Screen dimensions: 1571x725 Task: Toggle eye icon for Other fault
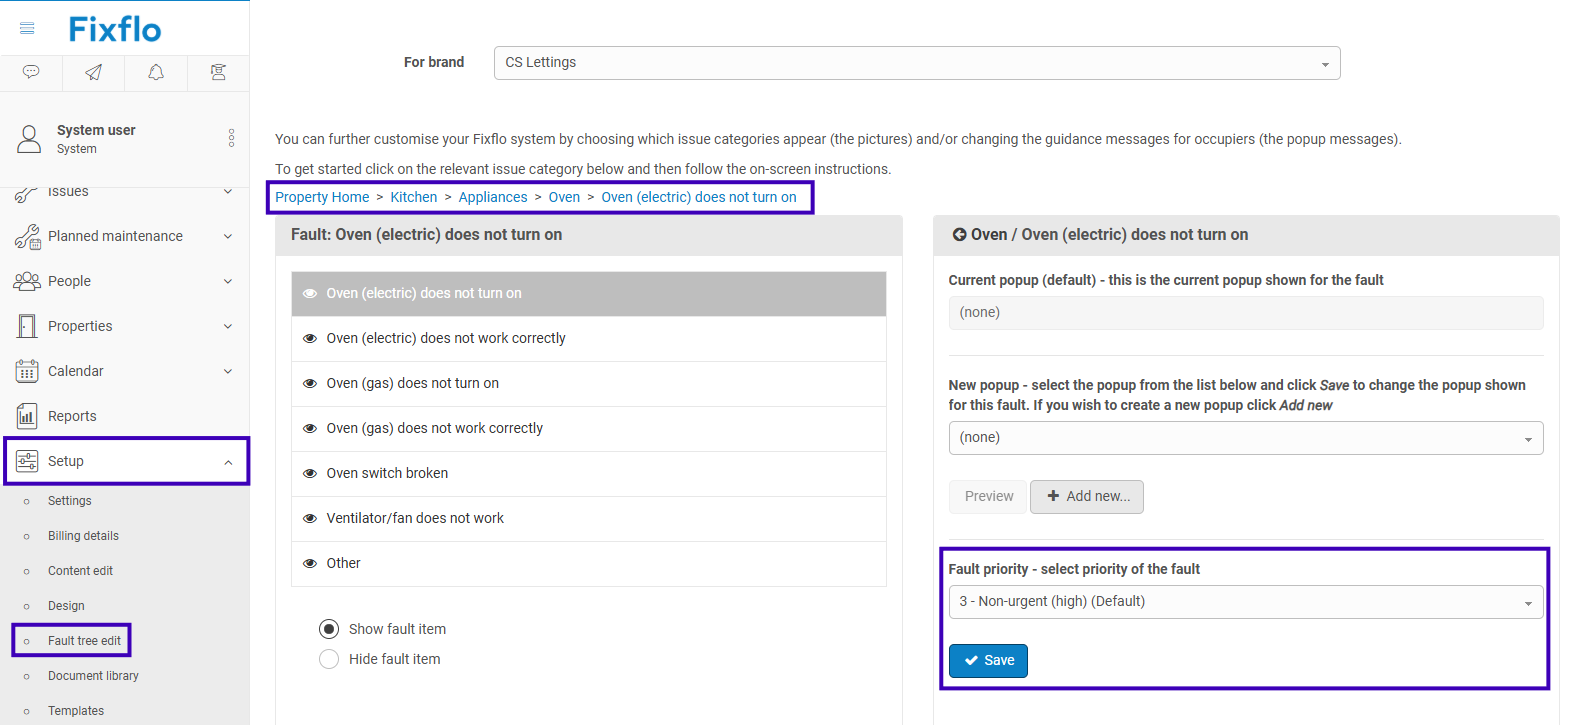coord(310,564)
